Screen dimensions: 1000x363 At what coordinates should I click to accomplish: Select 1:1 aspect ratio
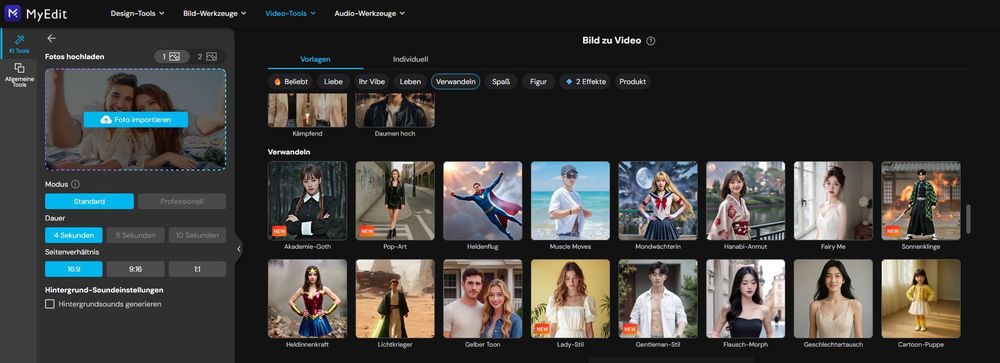(x=197, y=269)
